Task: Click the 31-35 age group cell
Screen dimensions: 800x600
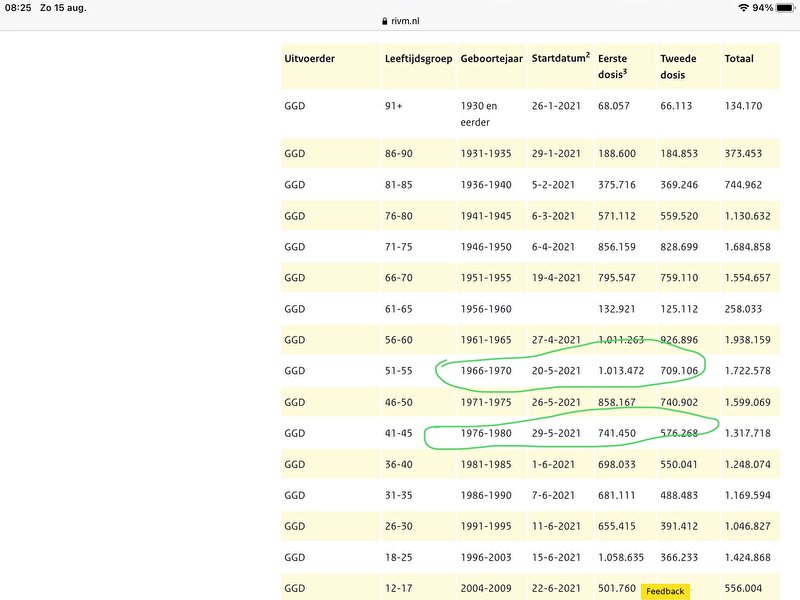Action: (398, 495)
